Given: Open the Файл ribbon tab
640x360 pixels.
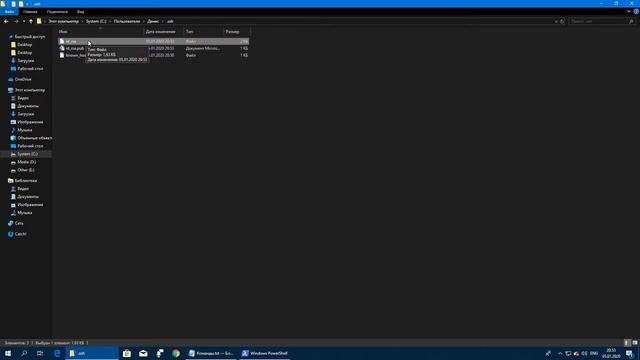Looking at the screenshot, I should 9,11.
